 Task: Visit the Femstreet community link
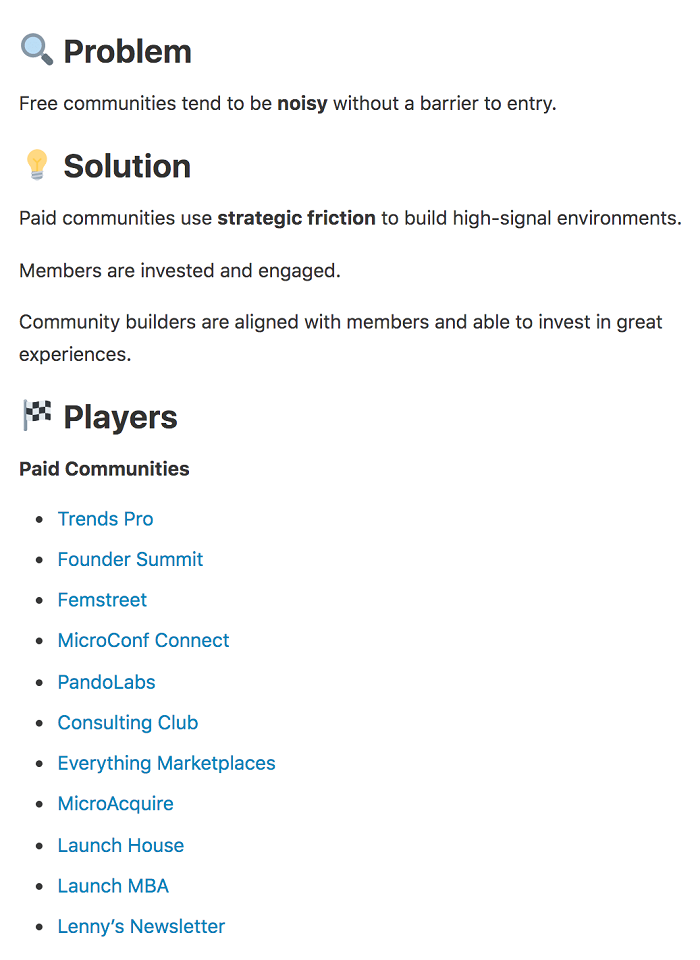[x=102, y=600]
